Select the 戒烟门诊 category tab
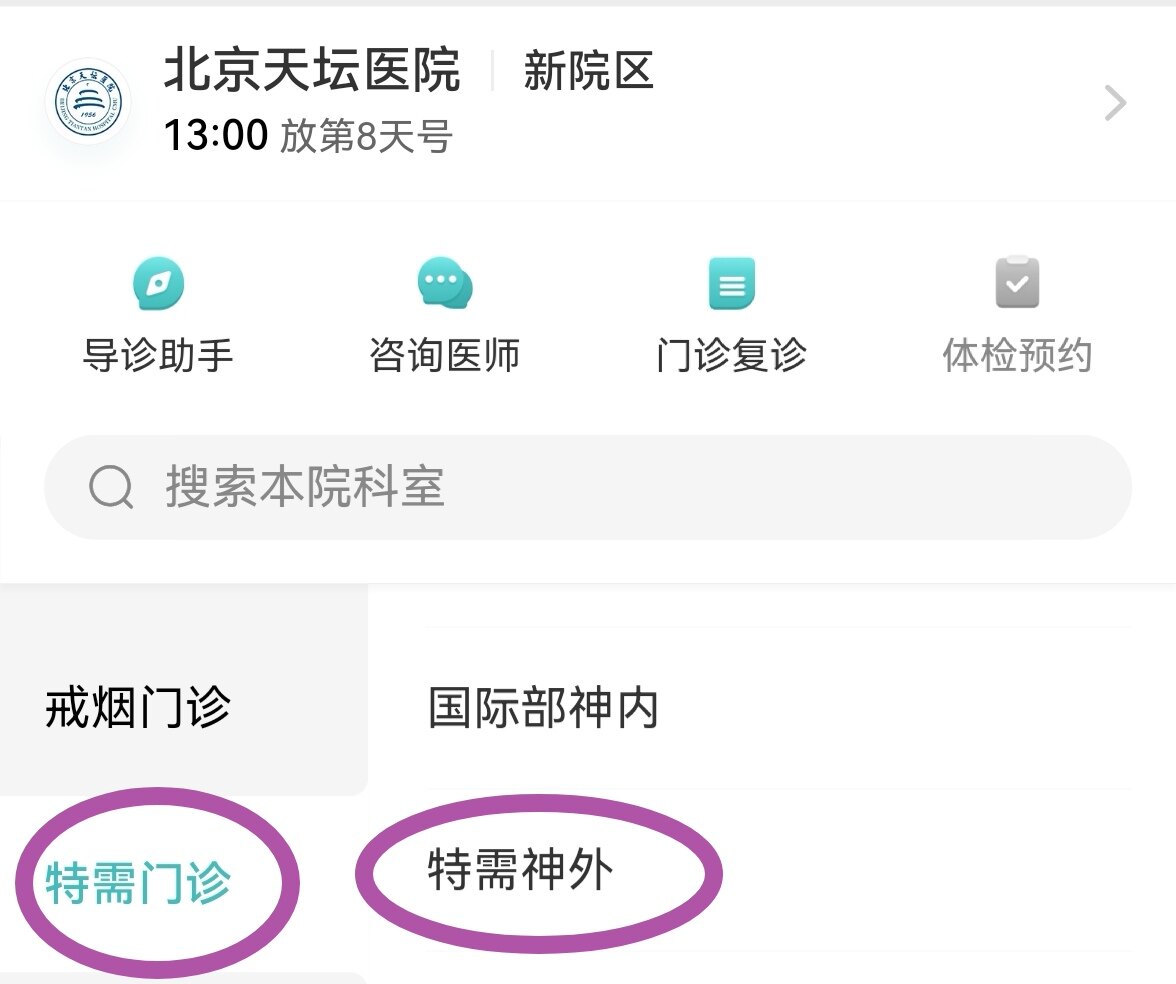Screen dimensions: 1176x984 click(x=138, y=708)
